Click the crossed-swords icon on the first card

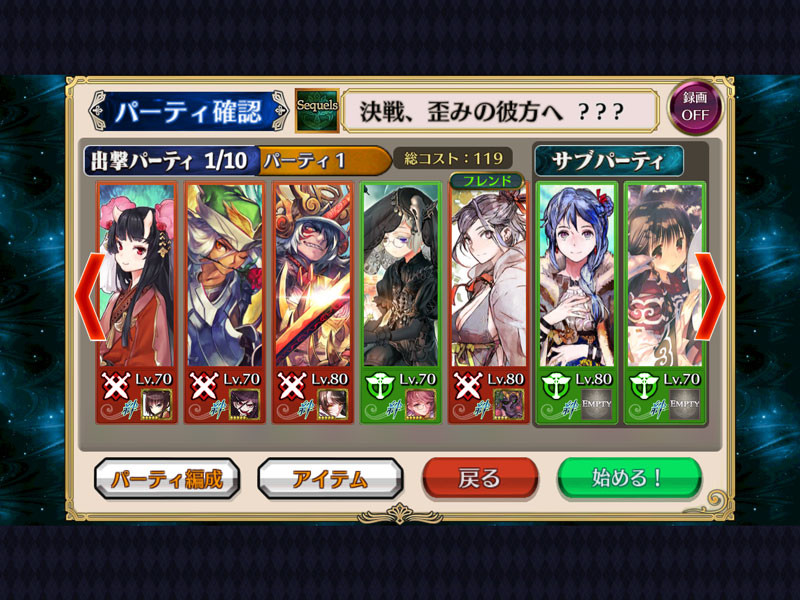click(x=116, y=386)
